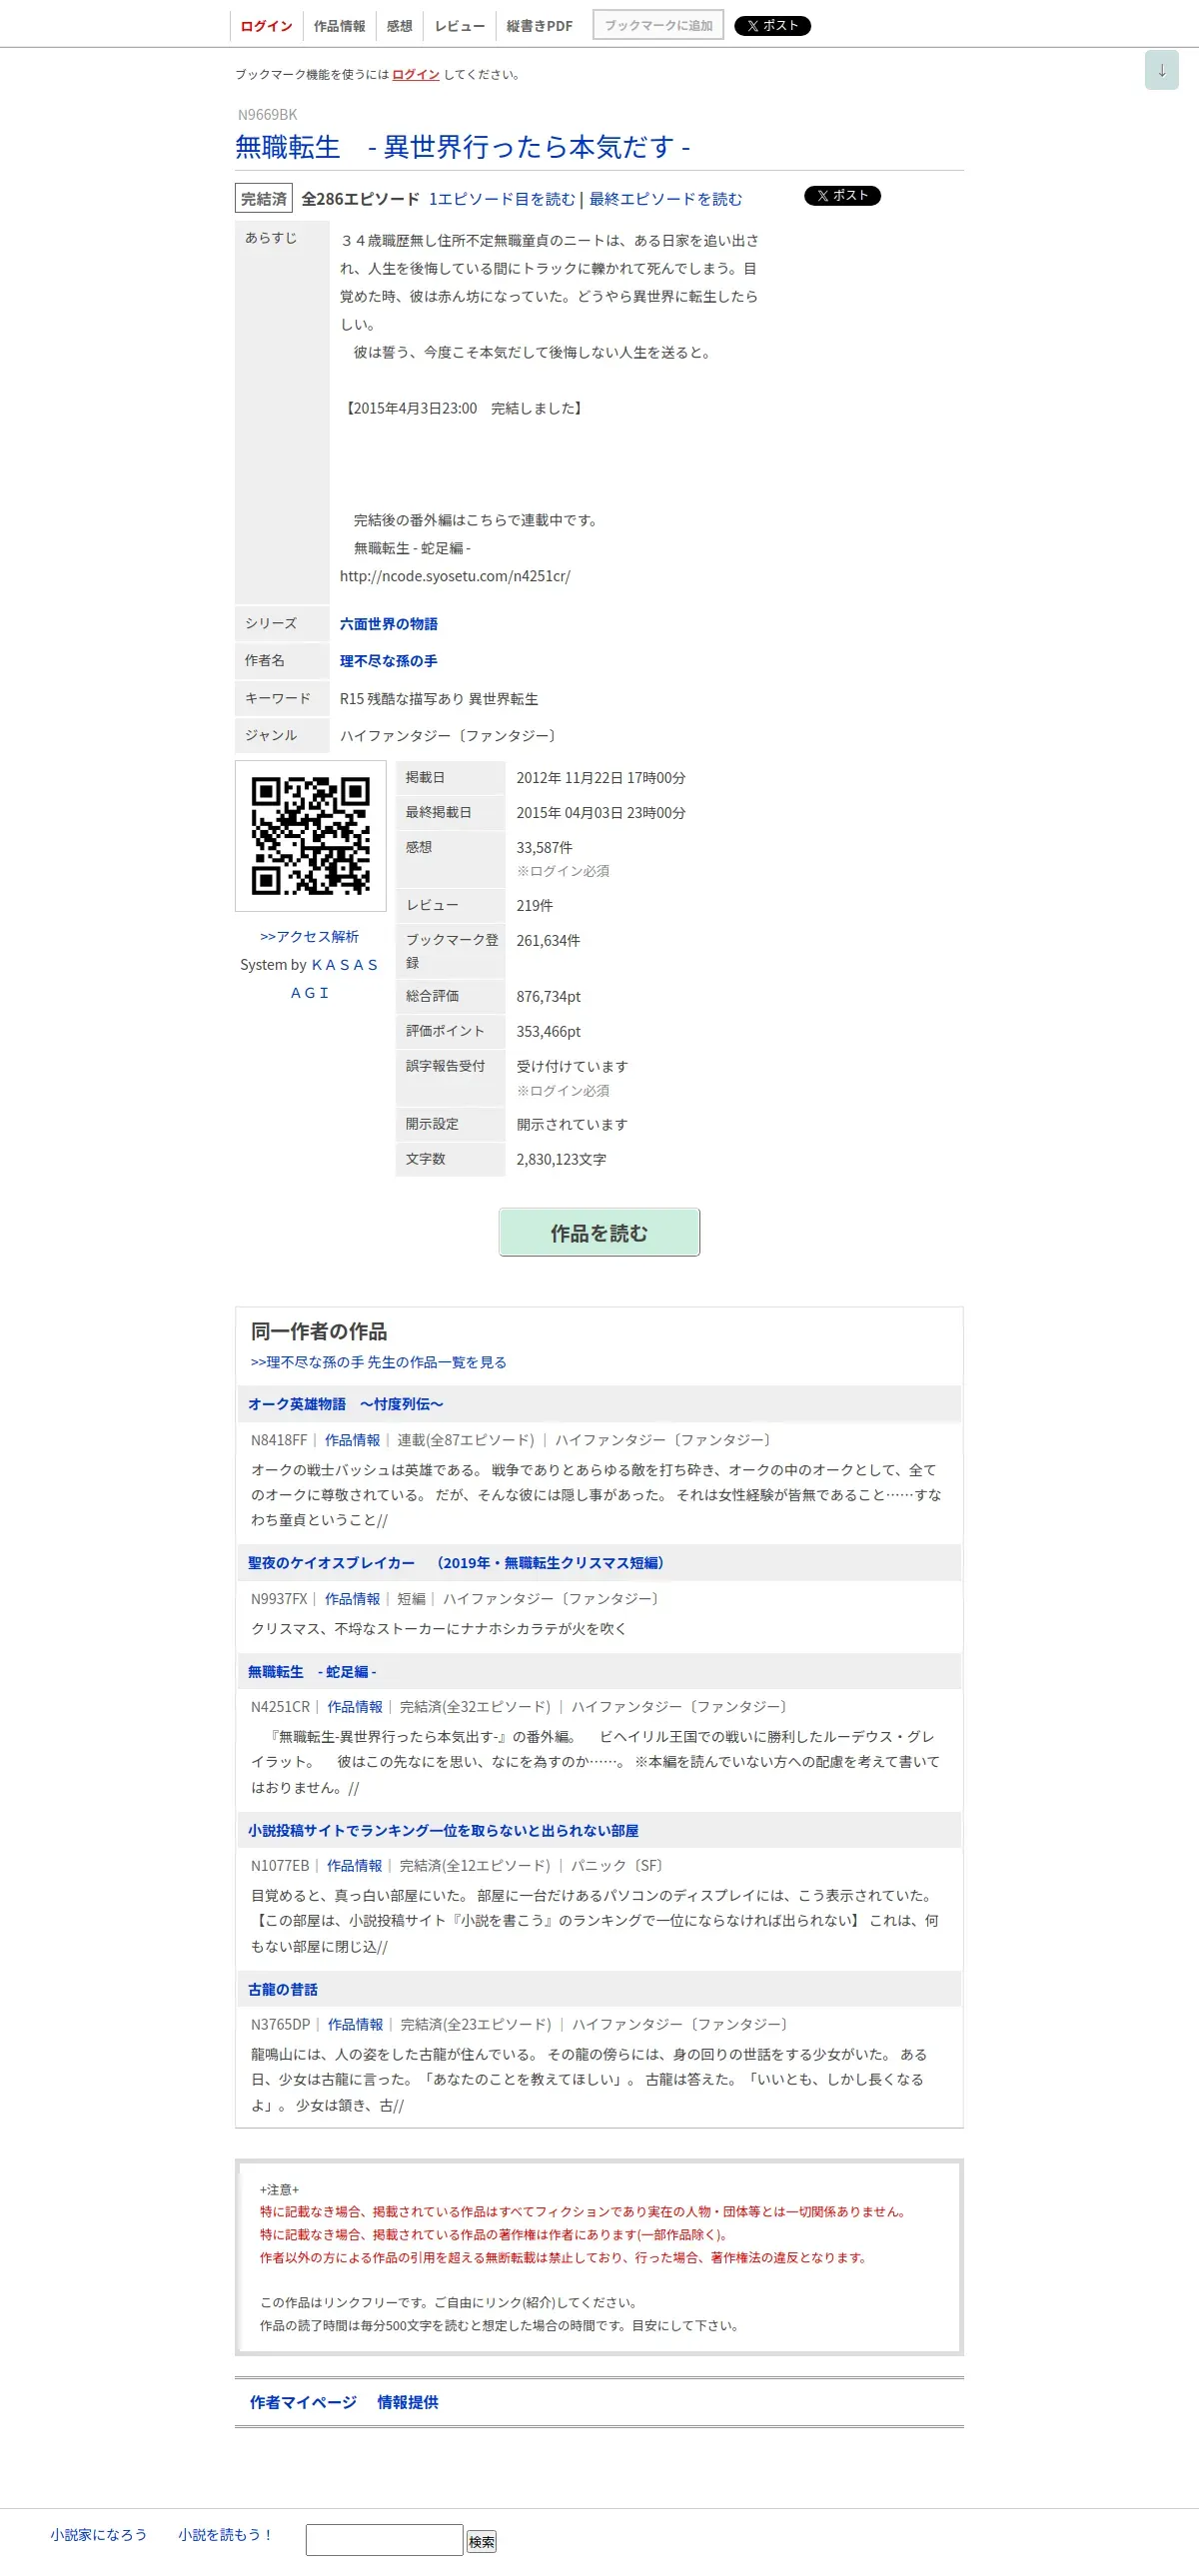Open 最終エピソードを読む link
Viewport: 1199px width, 2576px height.
(x=665, y=199)
